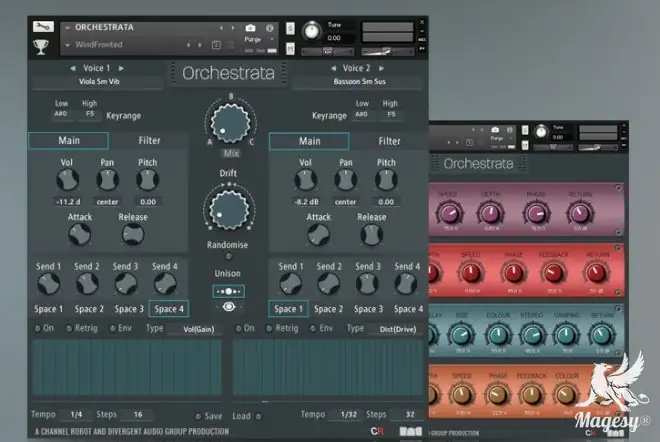Click Voice 2 Release knob
Viewport: 660px width, 442px height.
[x=371, y=235]
